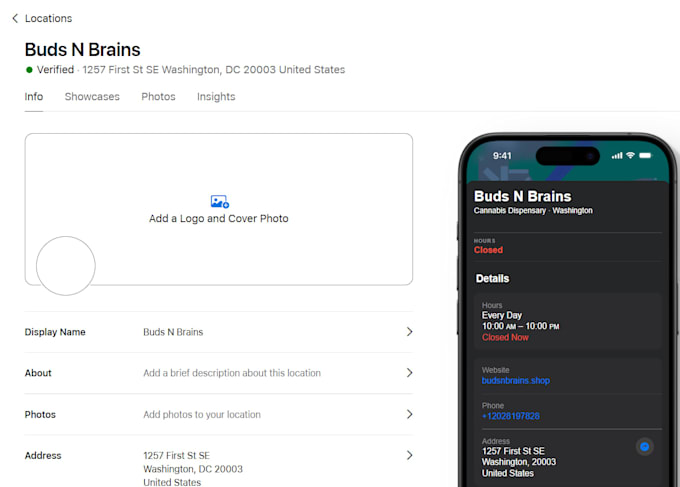This screenshot has width=680, height=487.
Task: Click the Photos row label
Action: pos(40,415)
